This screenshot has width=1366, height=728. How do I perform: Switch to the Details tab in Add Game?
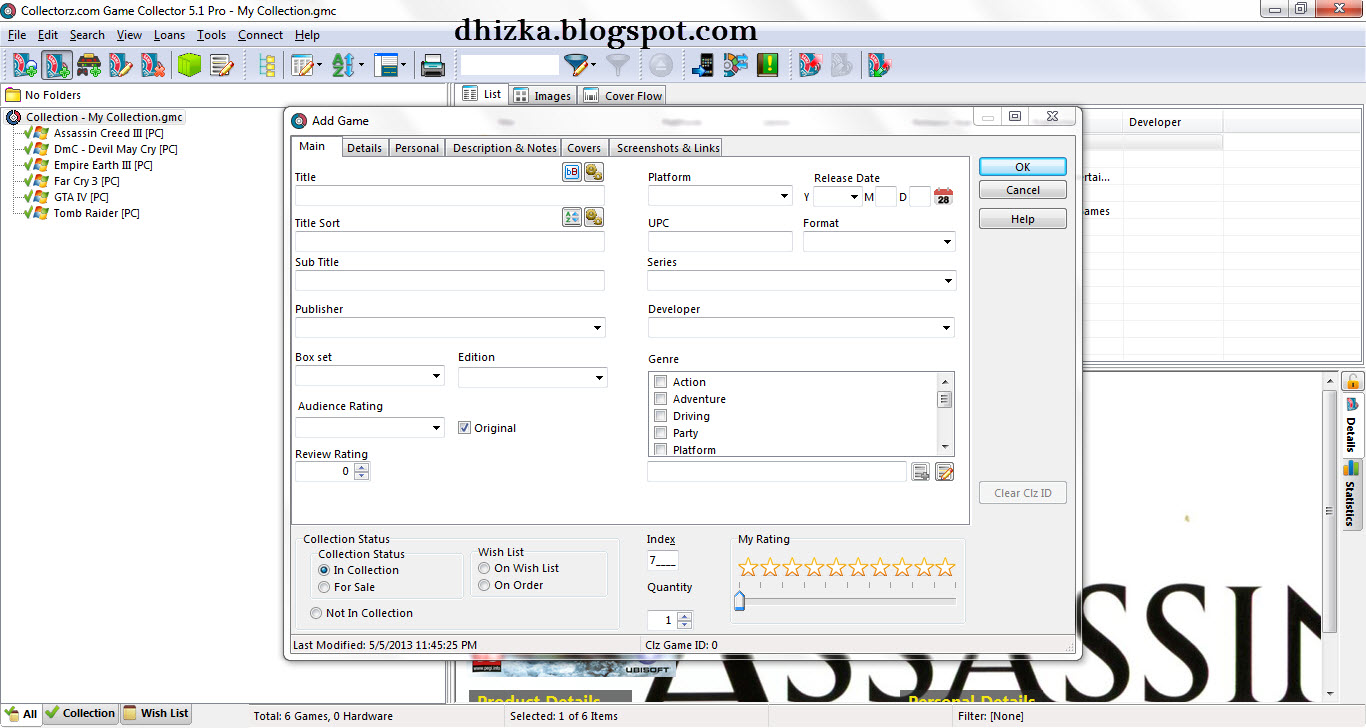click(364, 148)
